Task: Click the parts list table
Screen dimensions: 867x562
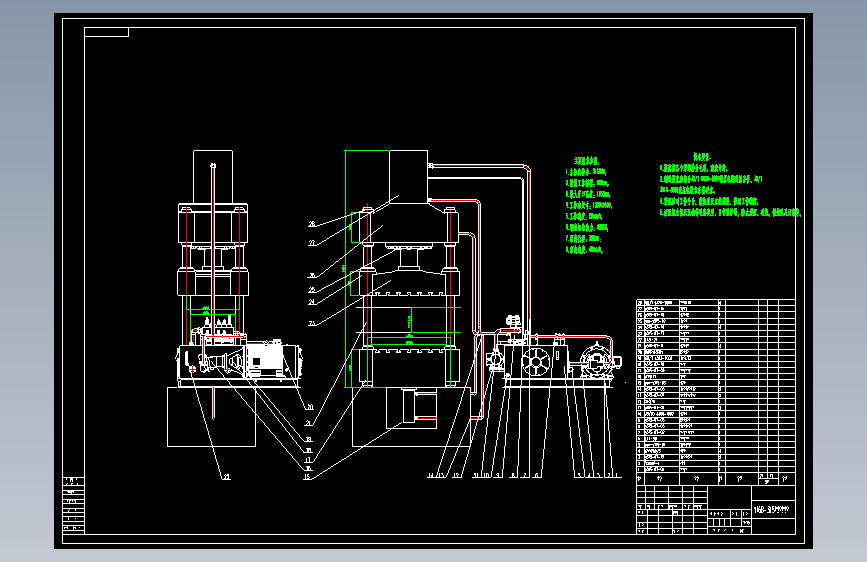Action: coord(716,392)
